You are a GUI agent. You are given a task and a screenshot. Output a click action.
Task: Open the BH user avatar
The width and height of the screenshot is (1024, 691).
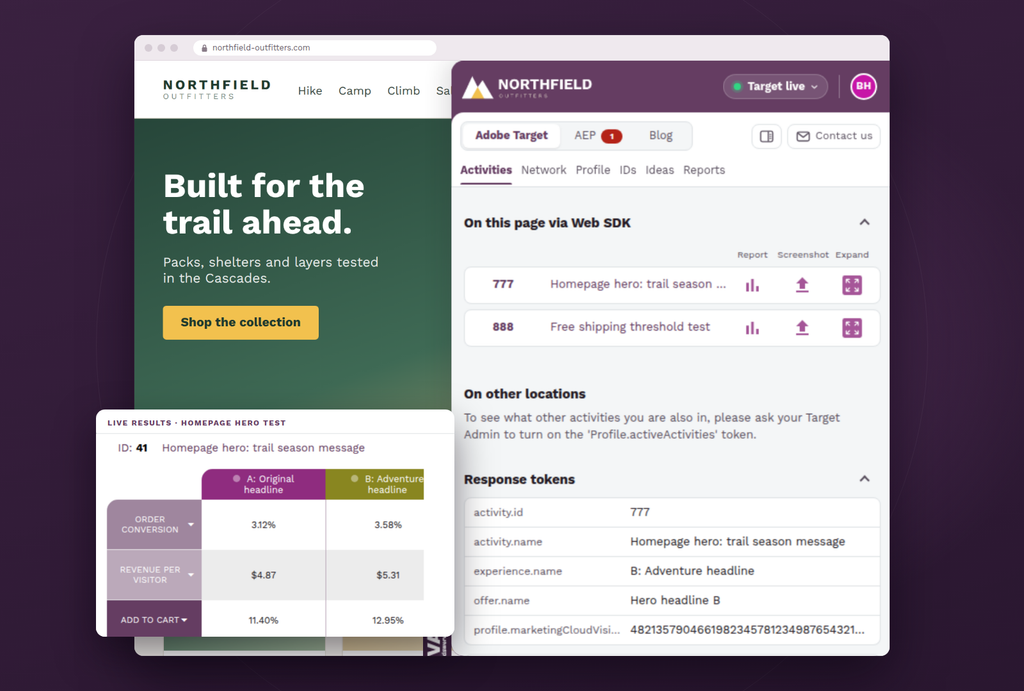point(863,86)
